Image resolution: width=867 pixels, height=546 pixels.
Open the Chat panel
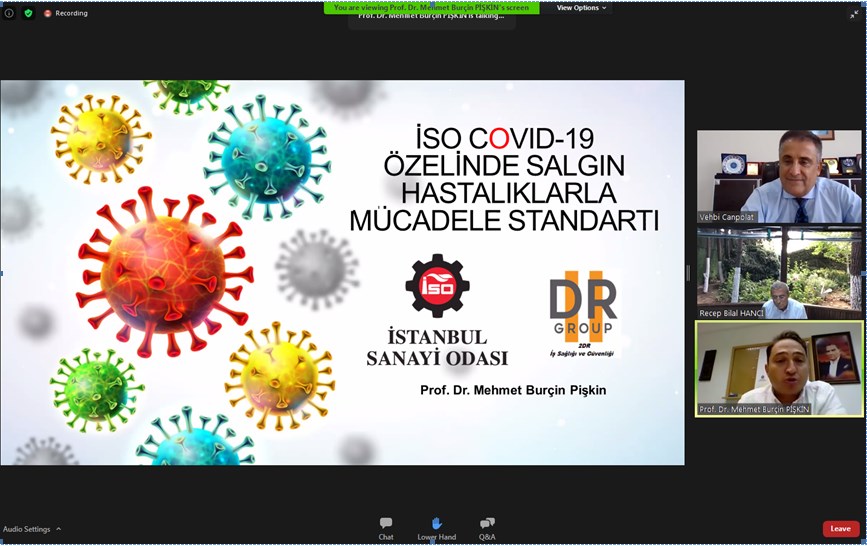click(386, 528)
